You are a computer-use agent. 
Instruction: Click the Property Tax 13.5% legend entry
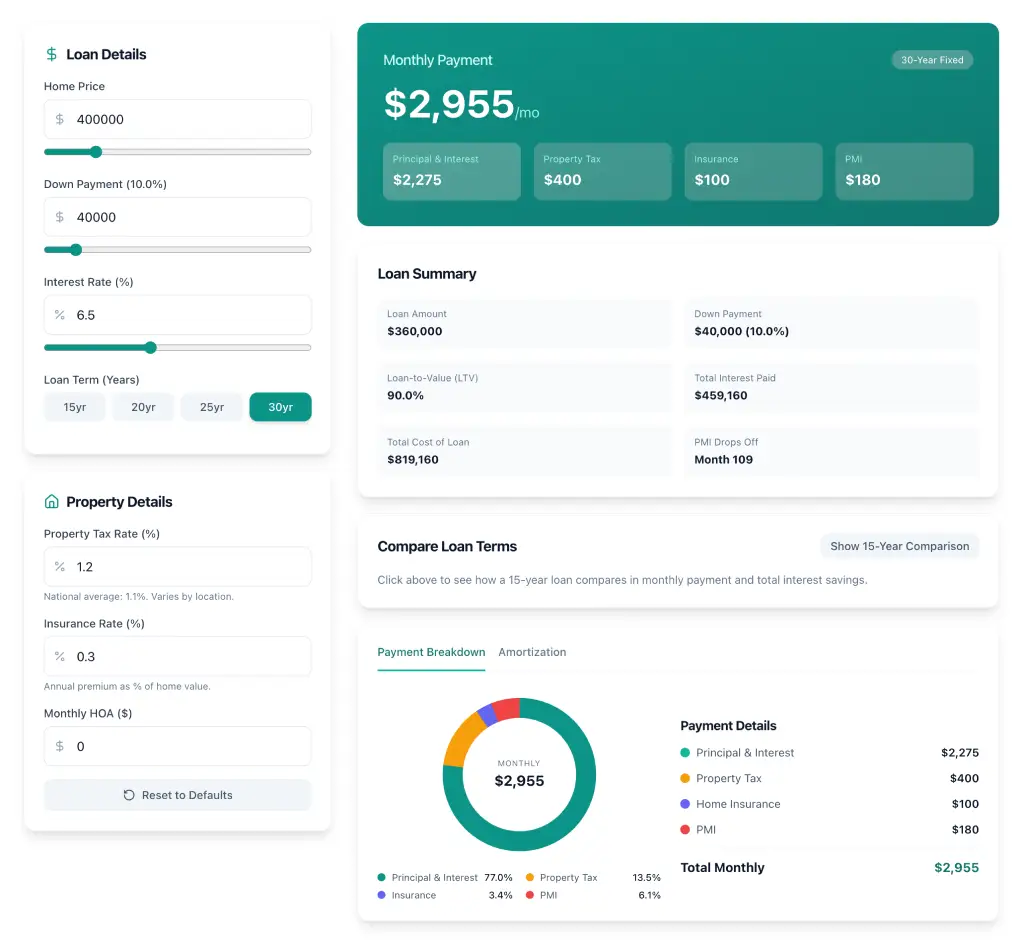click(593, 878)
